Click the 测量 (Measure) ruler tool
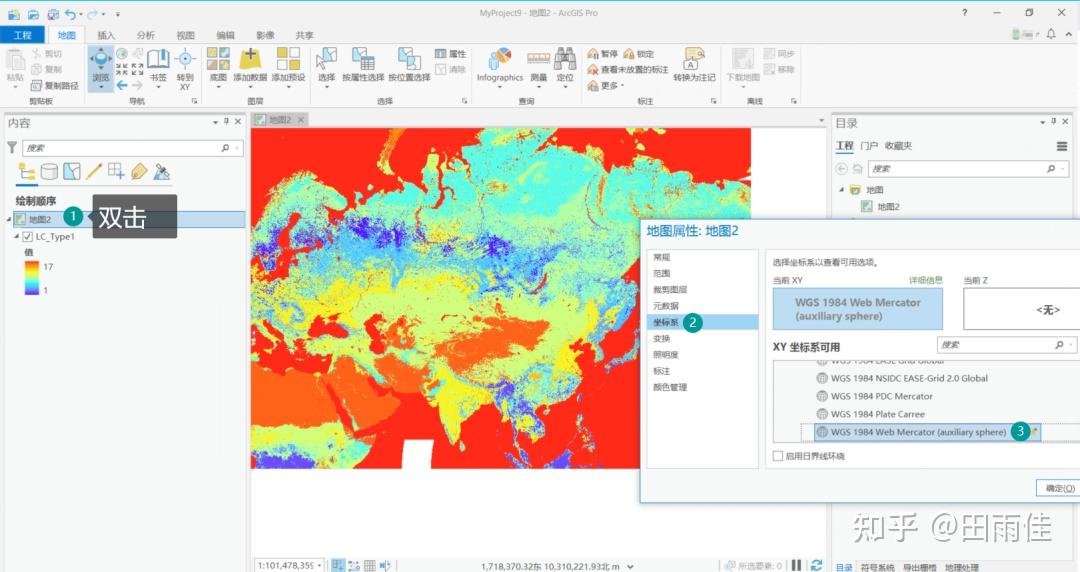Screen dimensions: 1080x572 538,67
